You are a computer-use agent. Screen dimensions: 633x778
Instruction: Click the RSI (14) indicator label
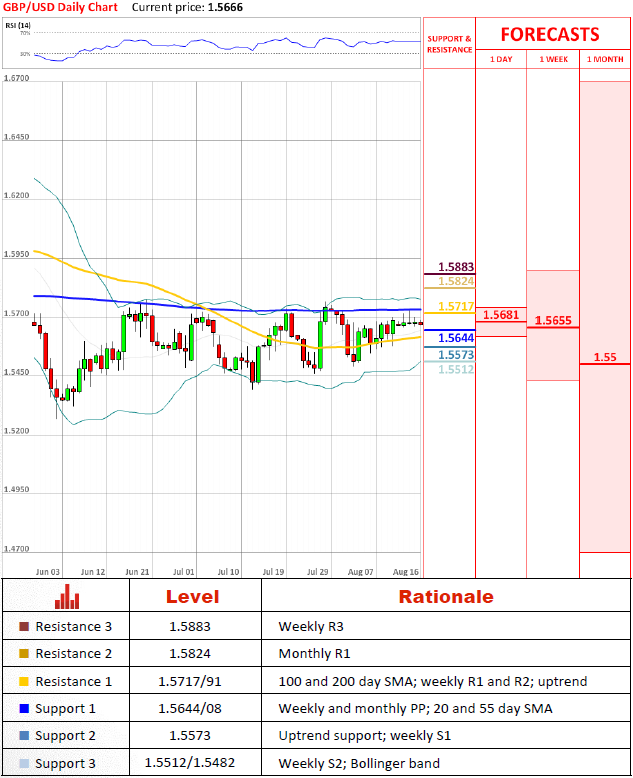point(18,24)
